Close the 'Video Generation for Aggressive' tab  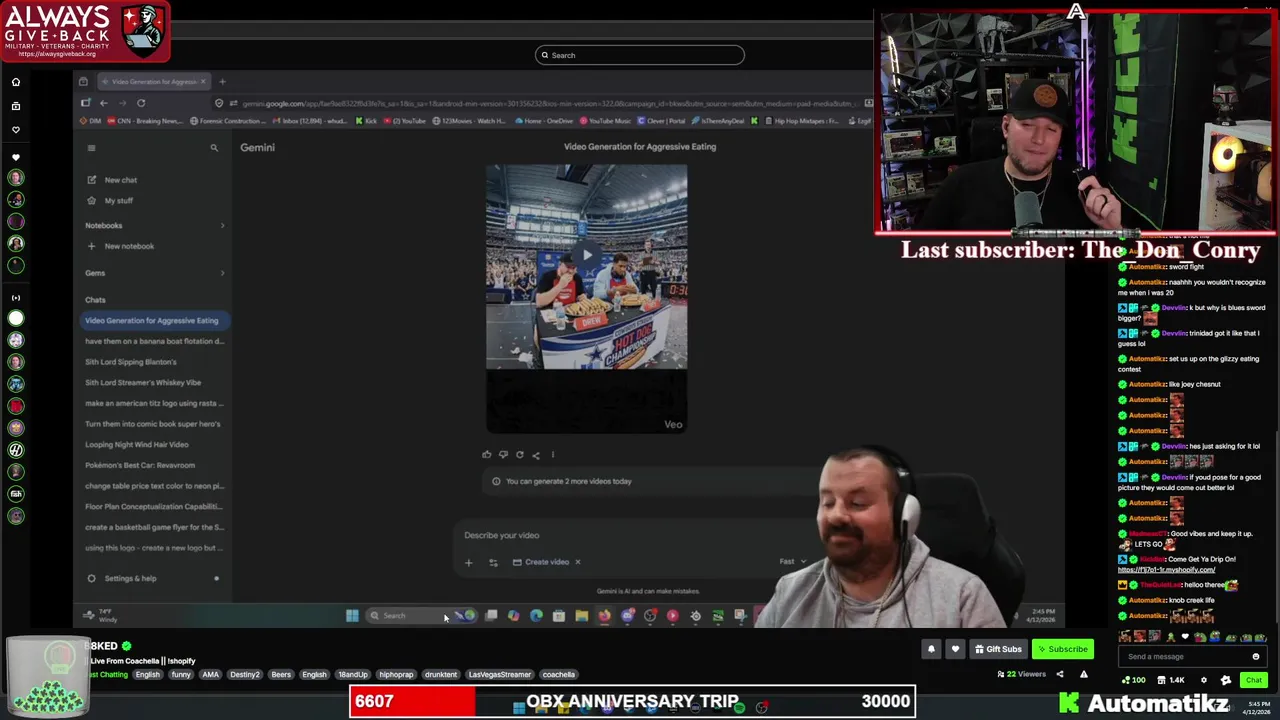(x=203, y=82)
